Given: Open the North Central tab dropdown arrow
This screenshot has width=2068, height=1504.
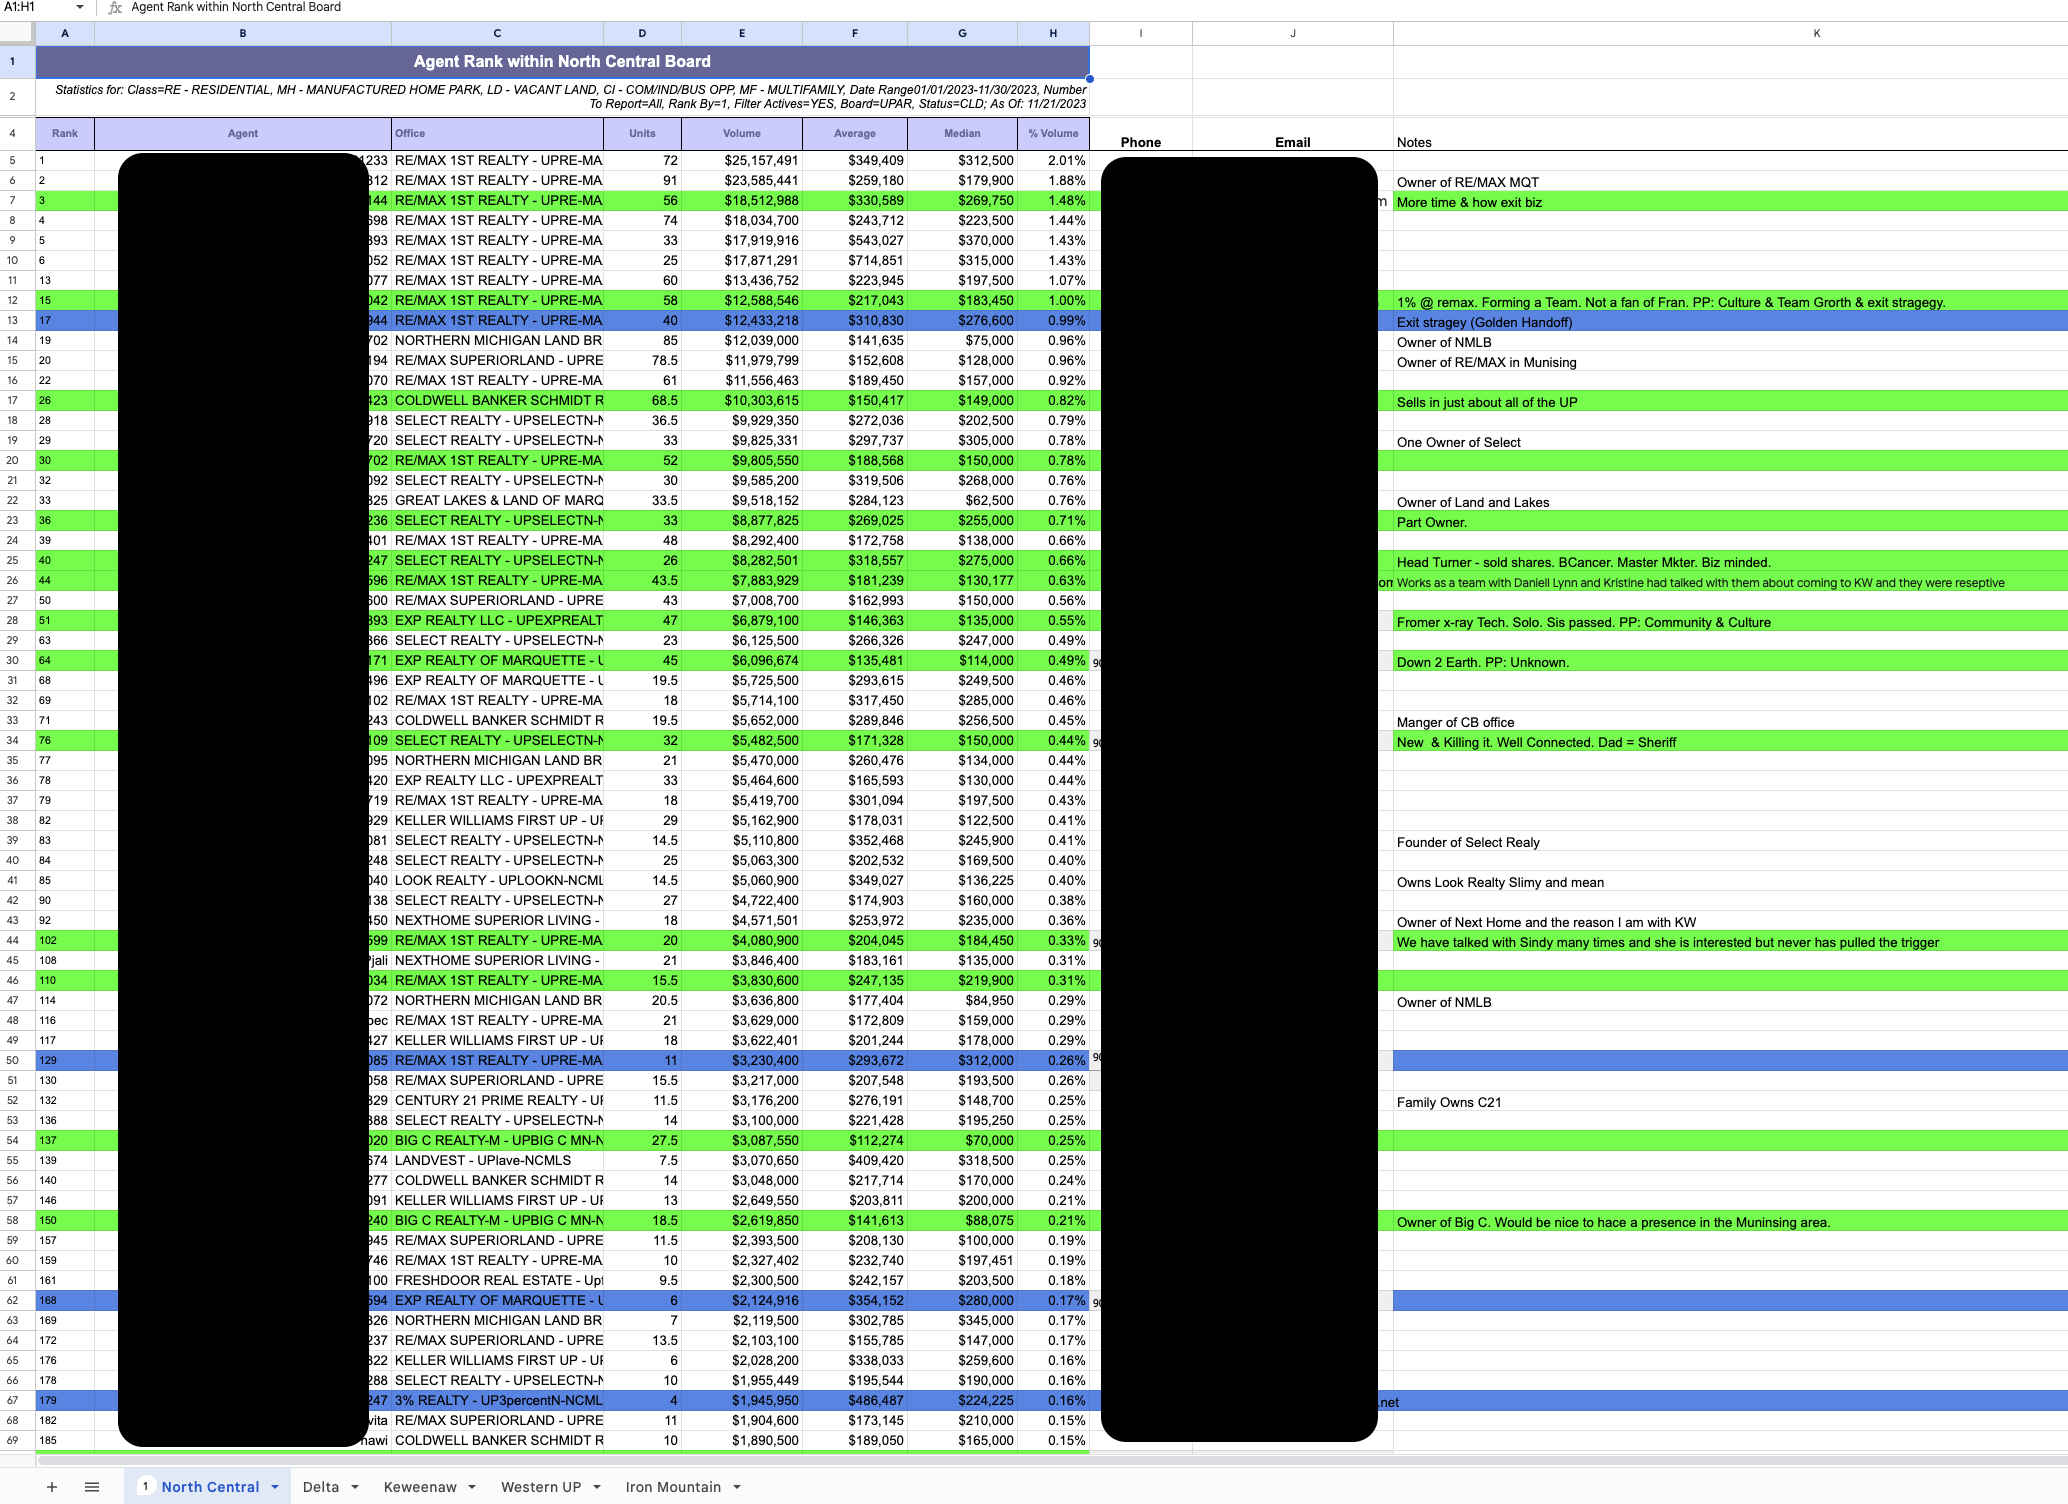Looking at the screenshot, I should tap(275, 1487).
